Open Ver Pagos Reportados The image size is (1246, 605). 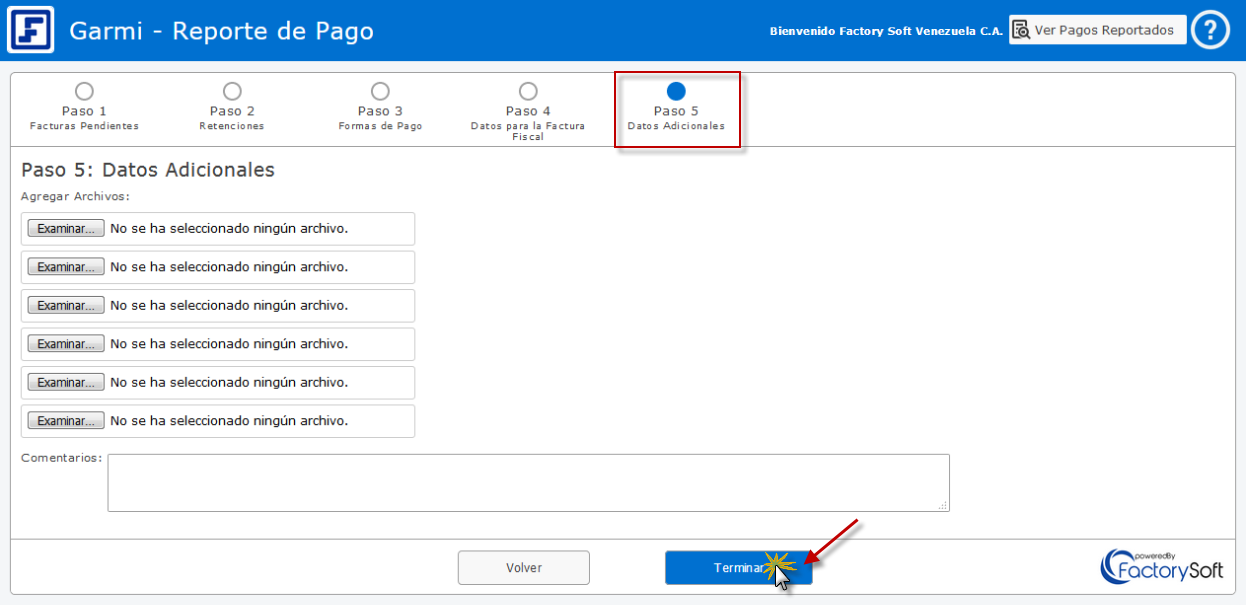1097,30
